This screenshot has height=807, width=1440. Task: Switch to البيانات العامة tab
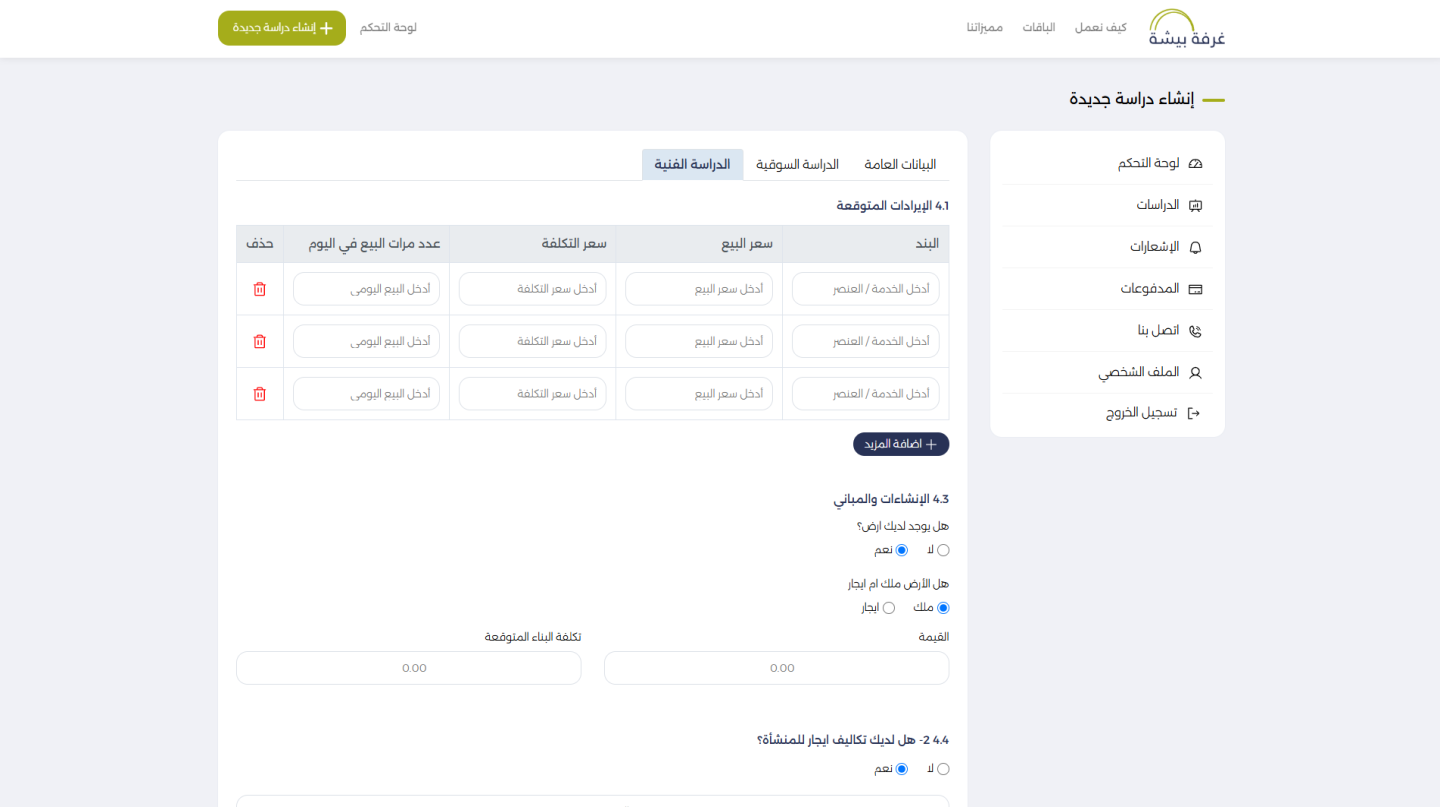click(900, 165)
